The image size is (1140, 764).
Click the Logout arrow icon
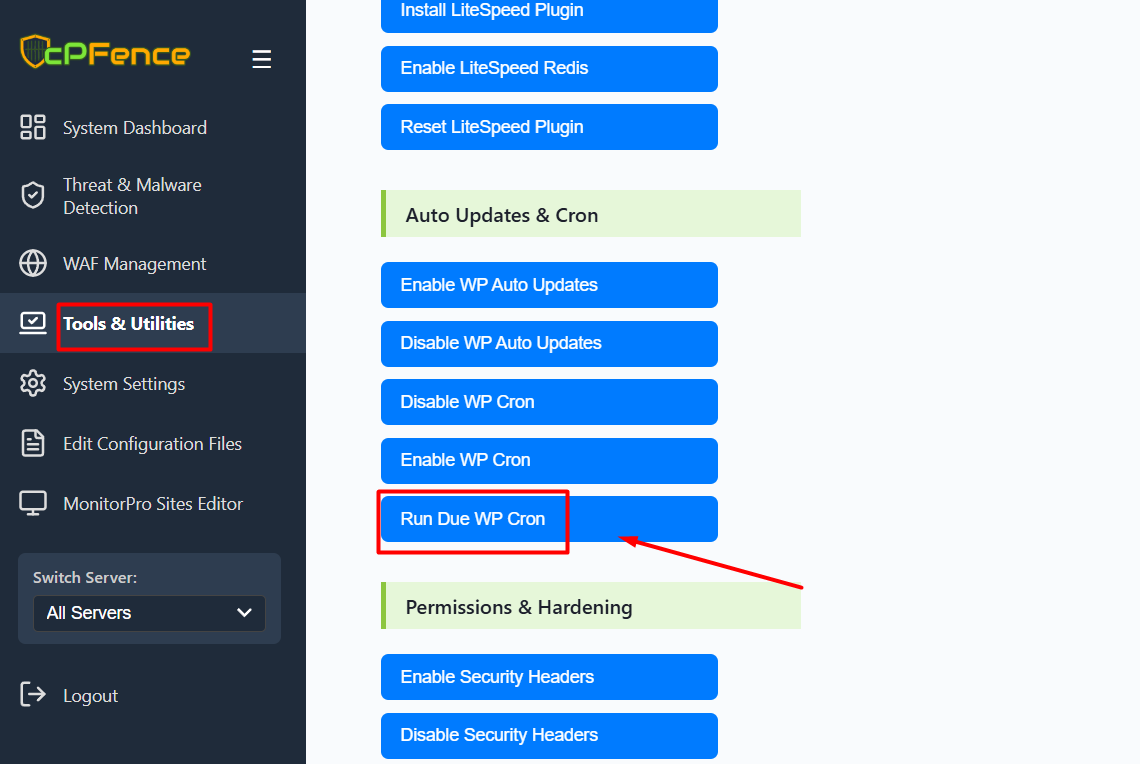coord(33,695)
